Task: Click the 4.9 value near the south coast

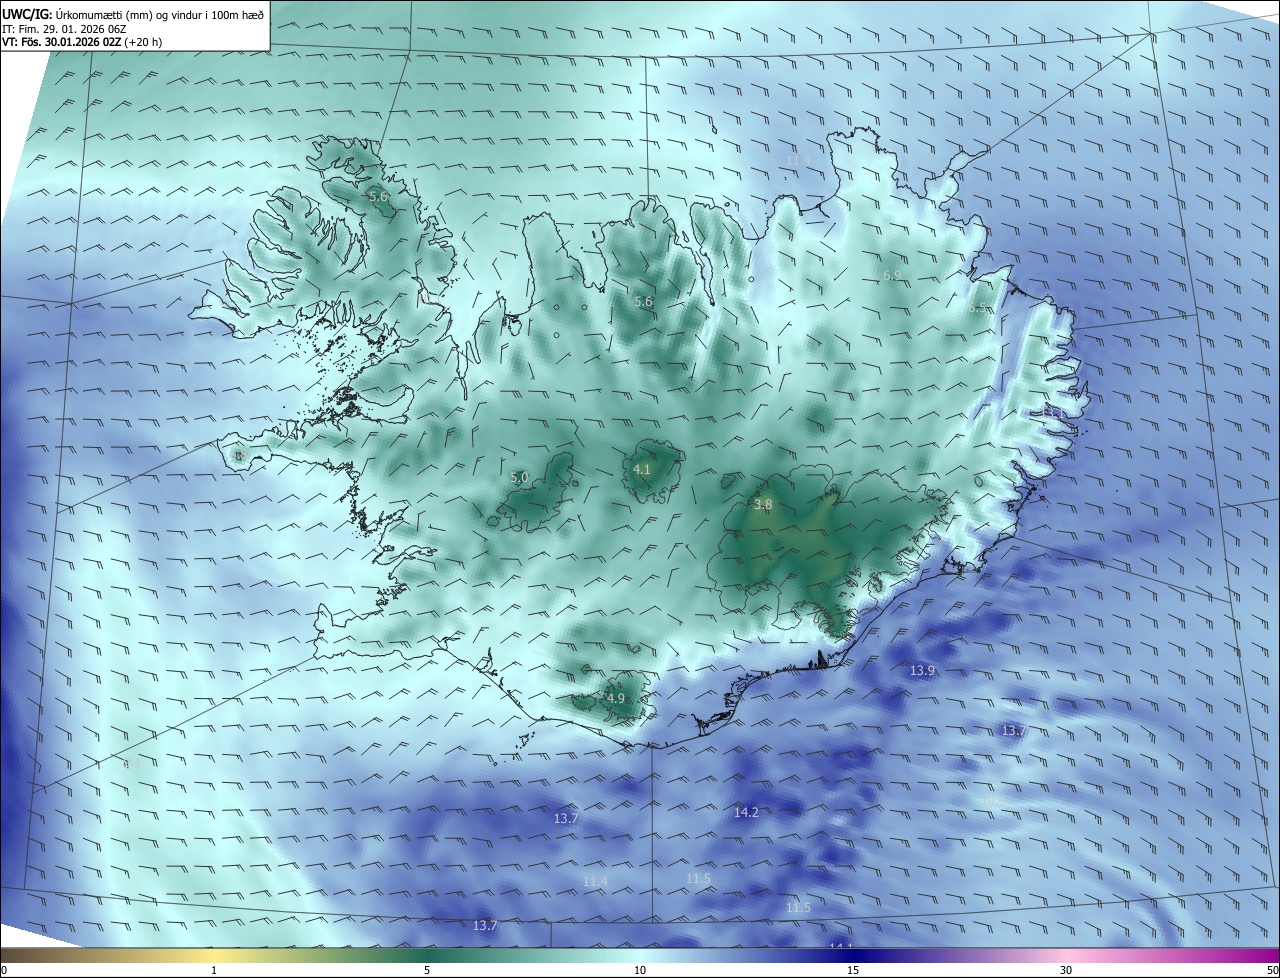Action: (615, 698)
